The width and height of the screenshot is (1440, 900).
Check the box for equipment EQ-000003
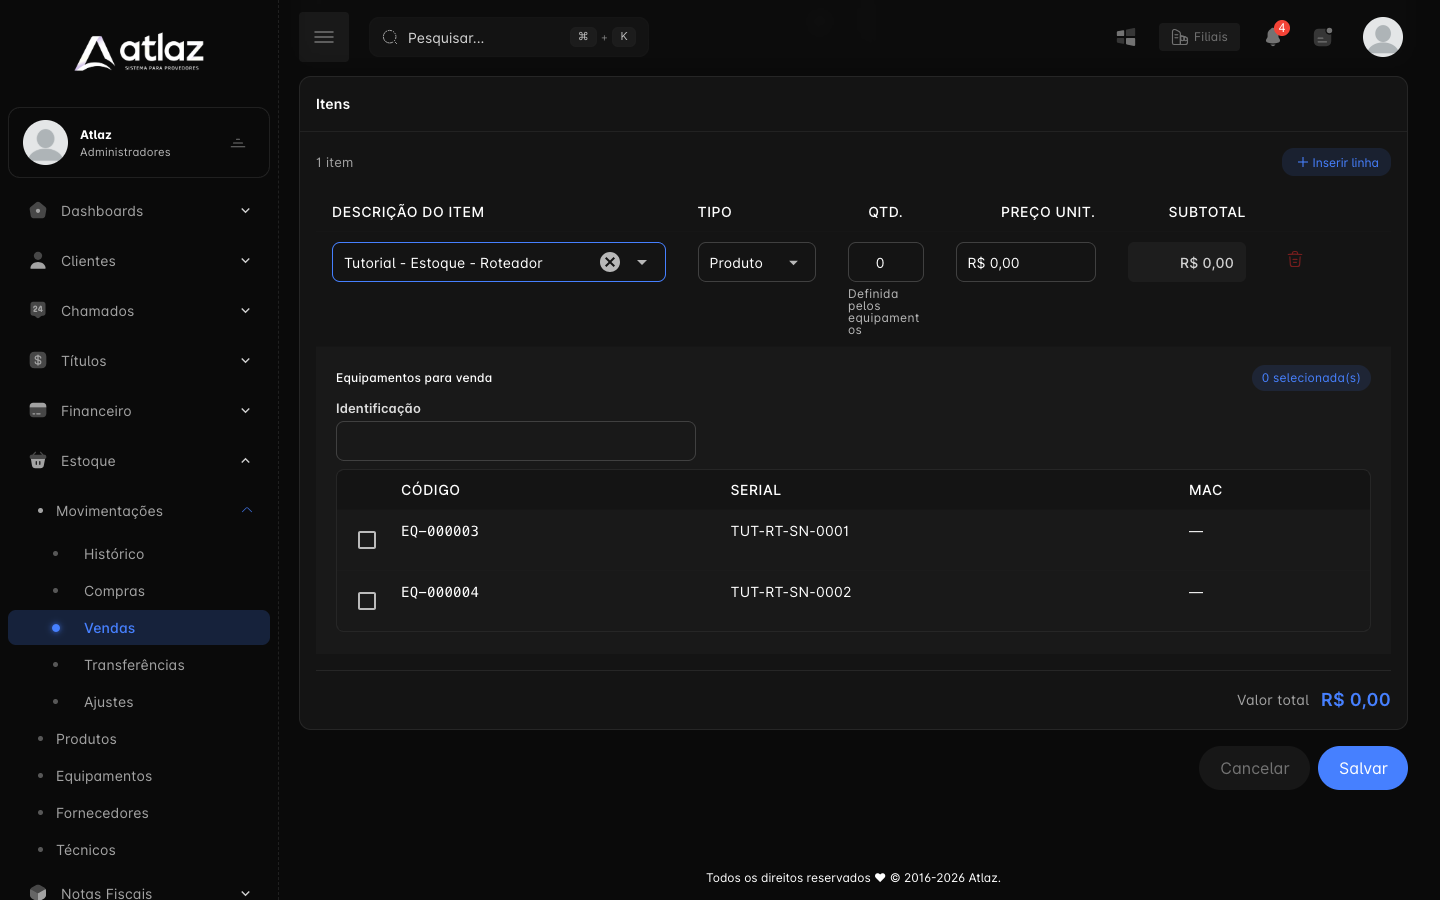pos(367,540)
